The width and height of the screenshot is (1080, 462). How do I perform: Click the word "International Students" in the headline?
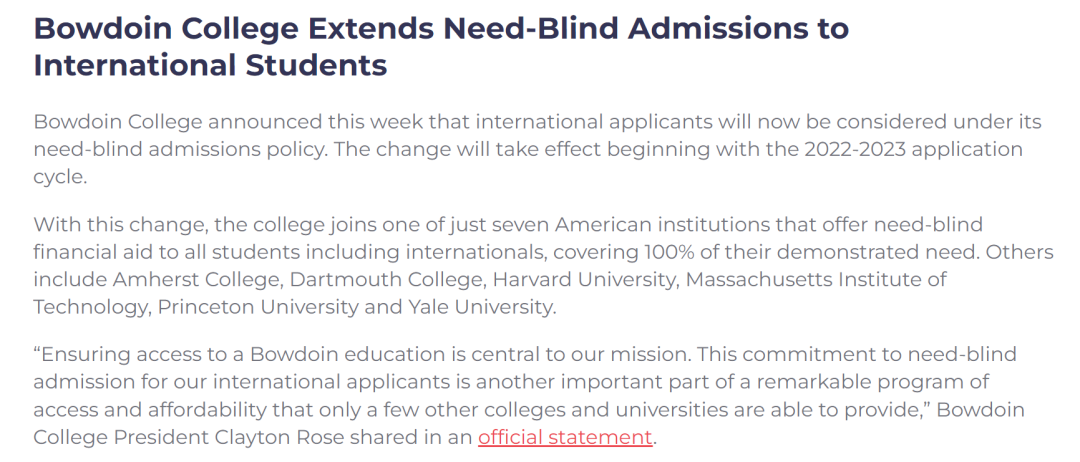[x=210, y=66]
